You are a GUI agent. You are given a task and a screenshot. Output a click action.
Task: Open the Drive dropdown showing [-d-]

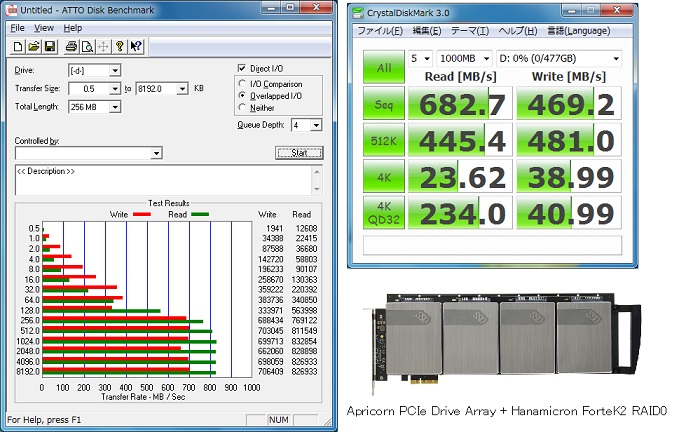tap(115, 70)
